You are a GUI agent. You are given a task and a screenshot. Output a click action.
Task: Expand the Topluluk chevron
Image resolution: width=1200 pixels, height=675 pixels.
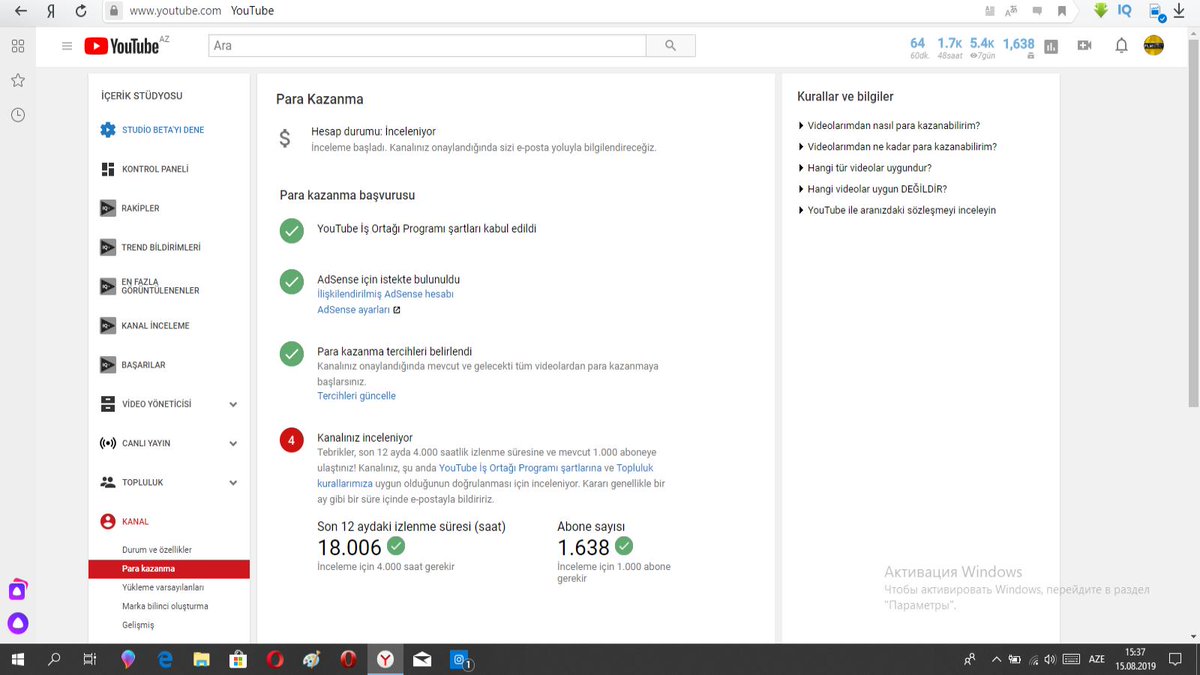pos(233,482)
